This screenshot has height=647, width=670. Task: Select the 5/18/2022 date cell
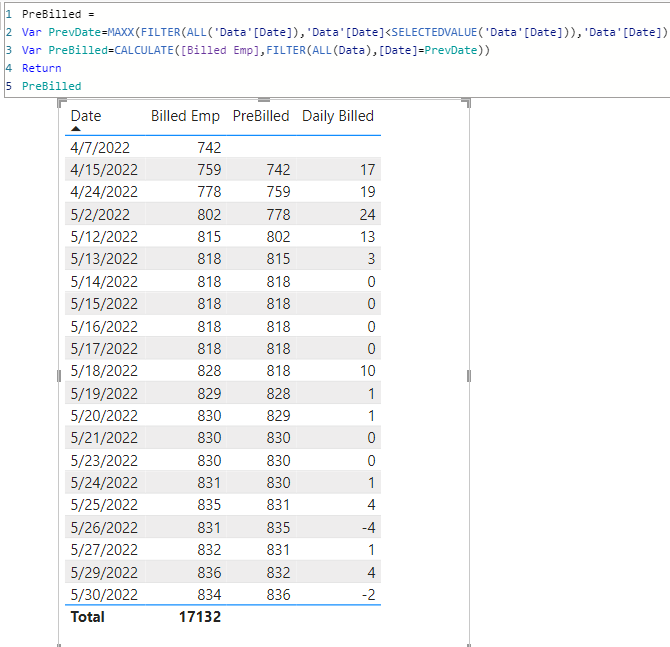pyautogui.click(x=104, y=371)
